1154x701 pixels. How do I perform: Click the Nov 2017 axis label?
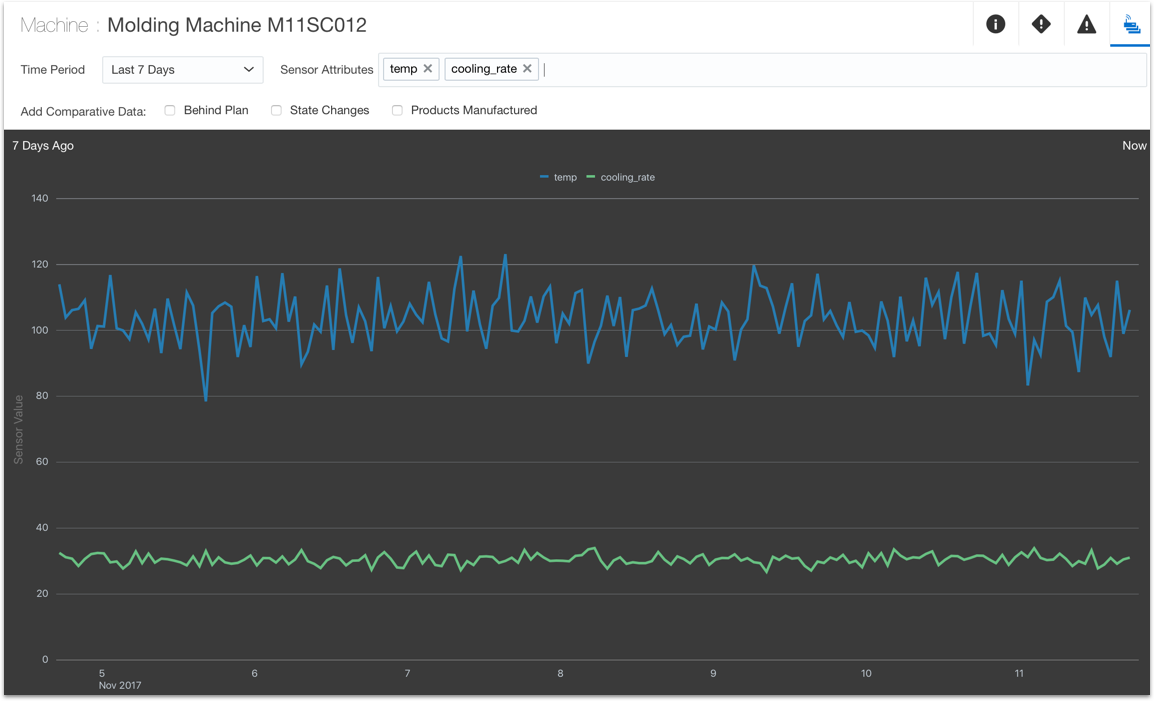coord(120,686)
